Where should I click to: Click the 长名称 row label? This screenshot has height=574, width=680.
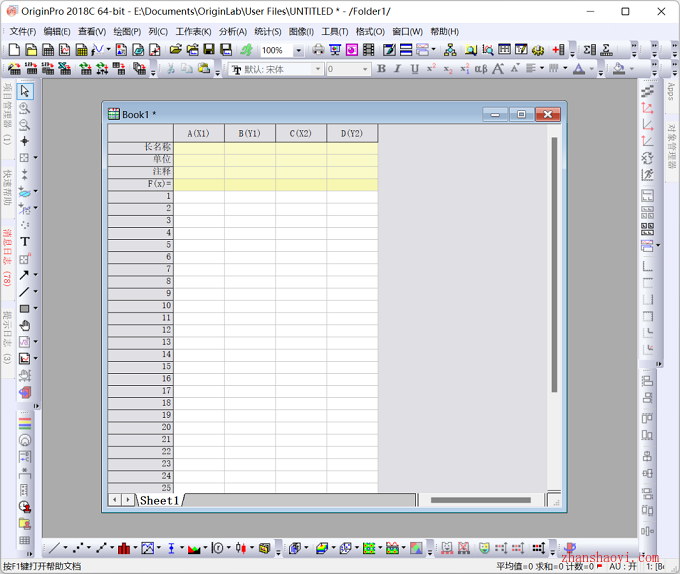141,147
